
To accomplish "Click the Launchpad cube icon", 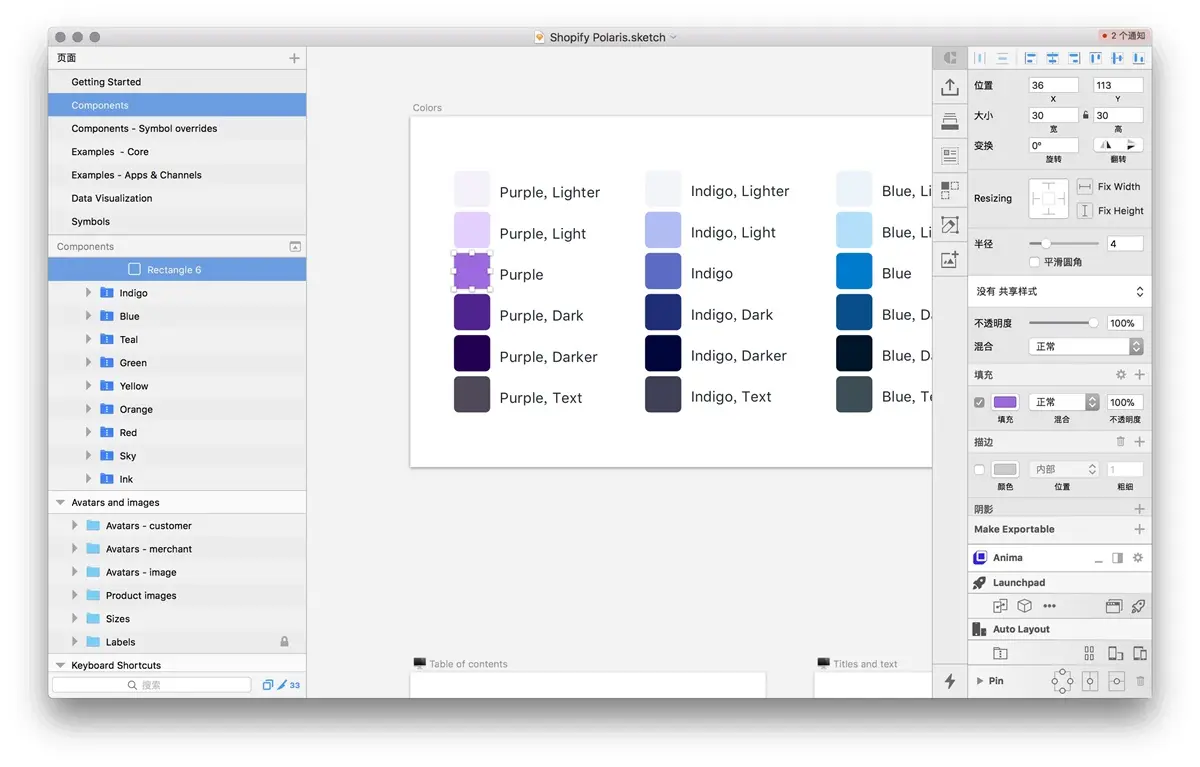I will point(1024,606).
